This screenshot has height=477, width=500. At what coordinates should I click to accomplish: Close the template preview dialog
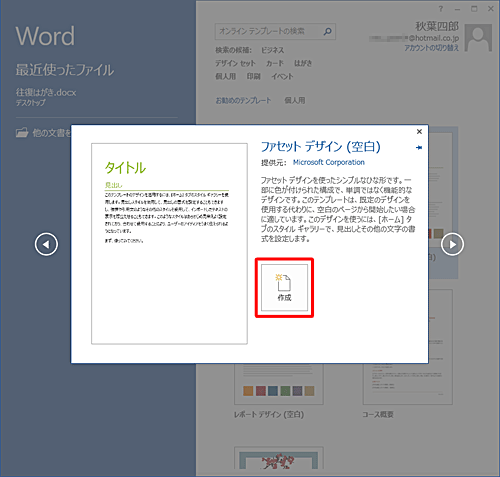click(x=419, y=132)
